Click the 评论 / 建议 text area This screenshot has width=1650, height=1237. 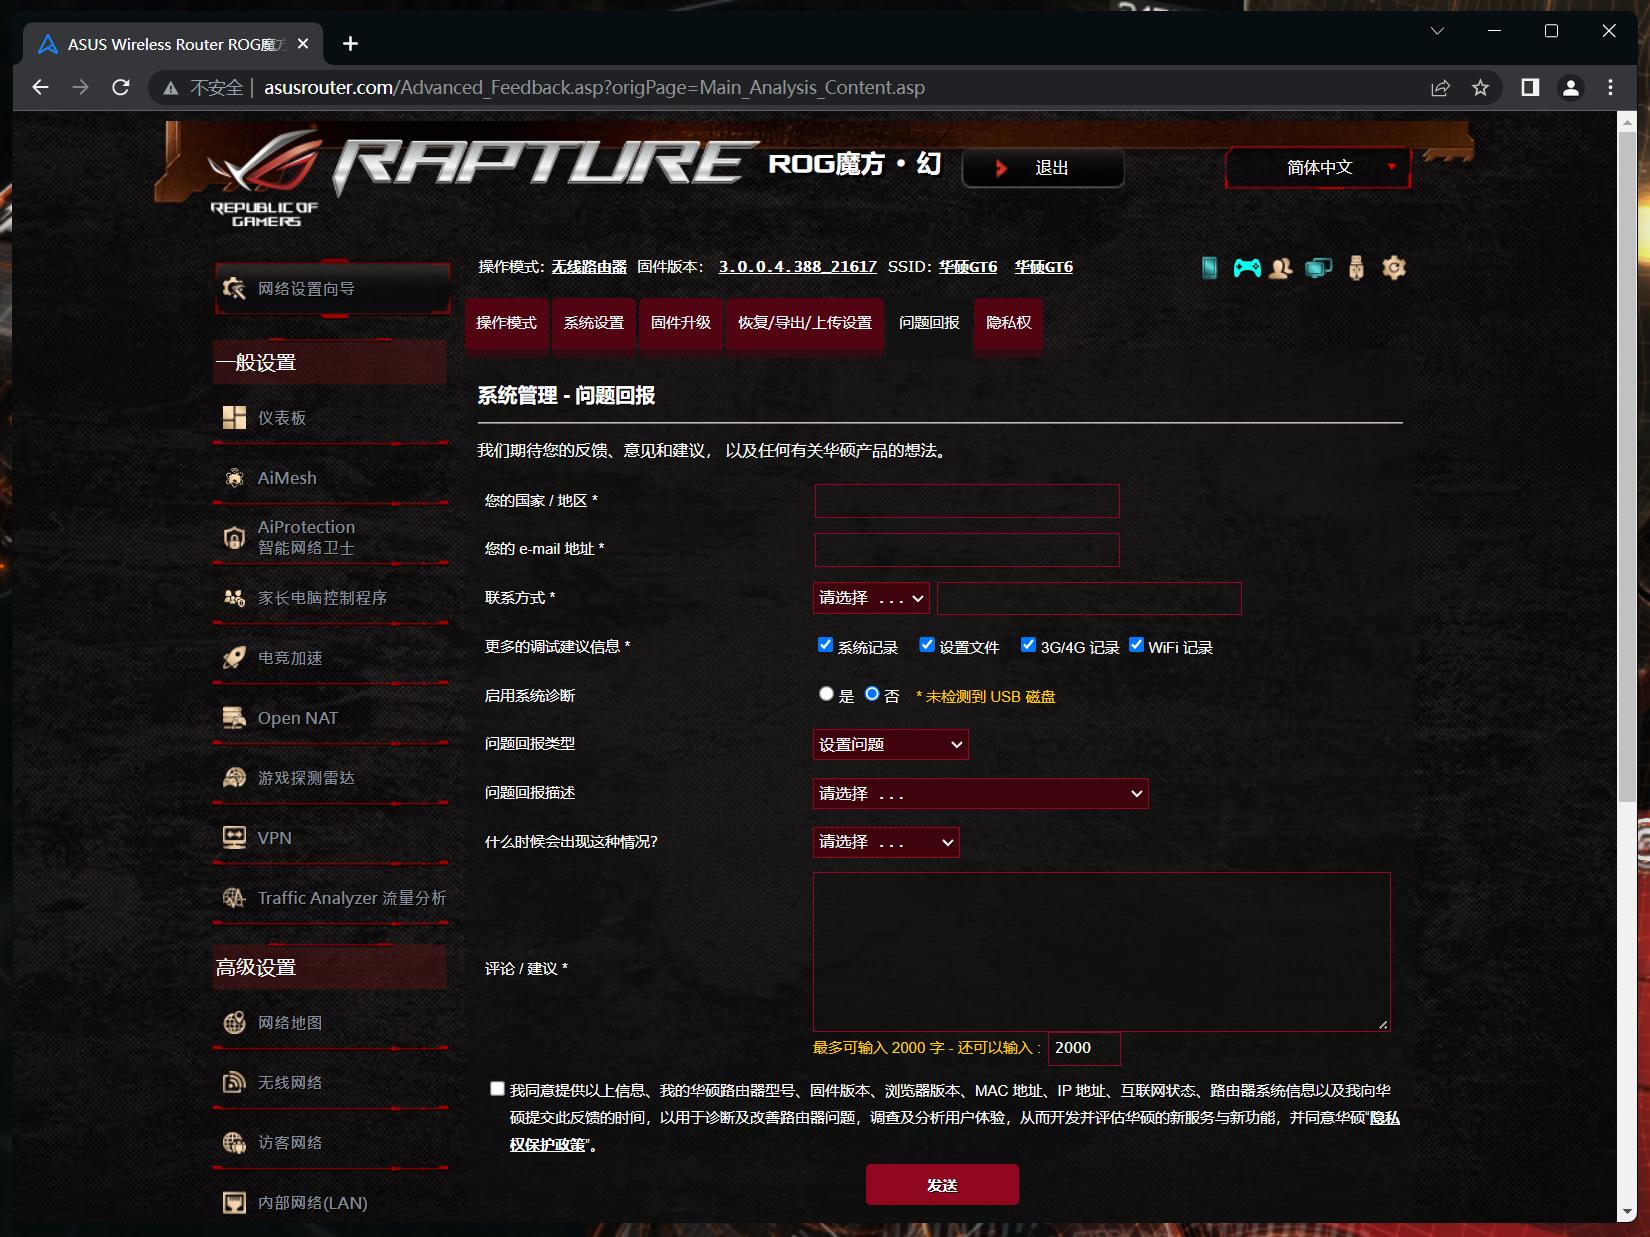(1102, 952)
